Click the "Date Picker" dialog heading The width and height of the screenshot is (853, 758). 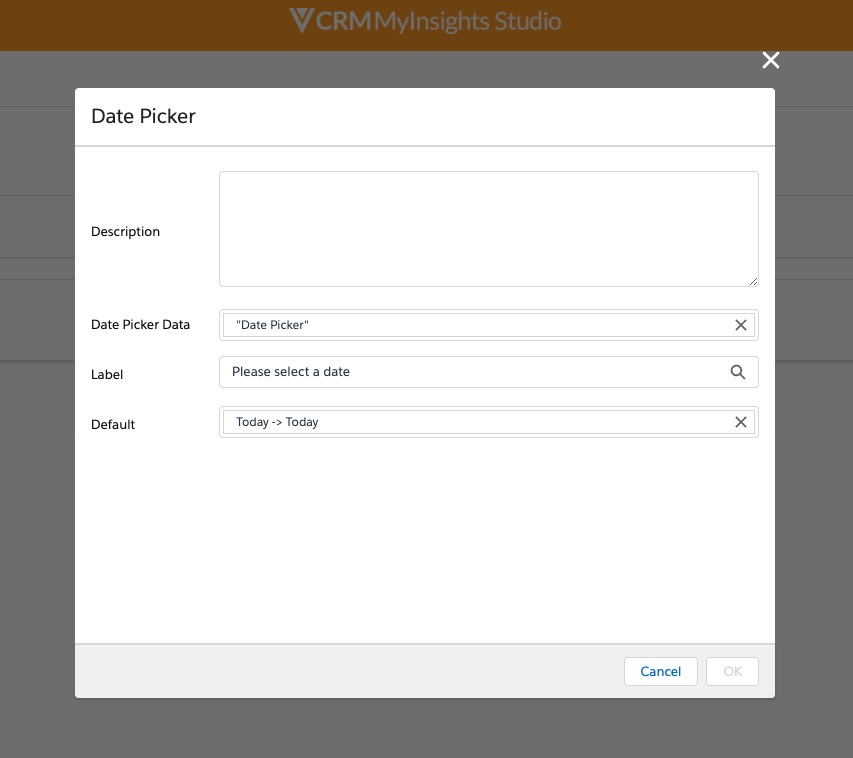(x=143, y=116)
